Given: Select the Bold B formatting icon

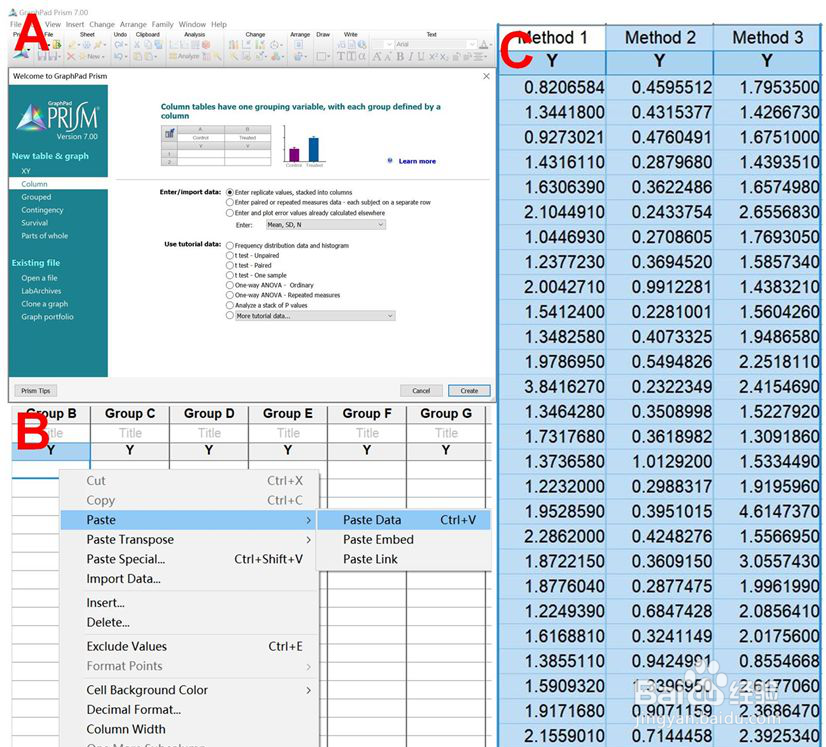Looking at the screenshot, I should coord(400,56).
